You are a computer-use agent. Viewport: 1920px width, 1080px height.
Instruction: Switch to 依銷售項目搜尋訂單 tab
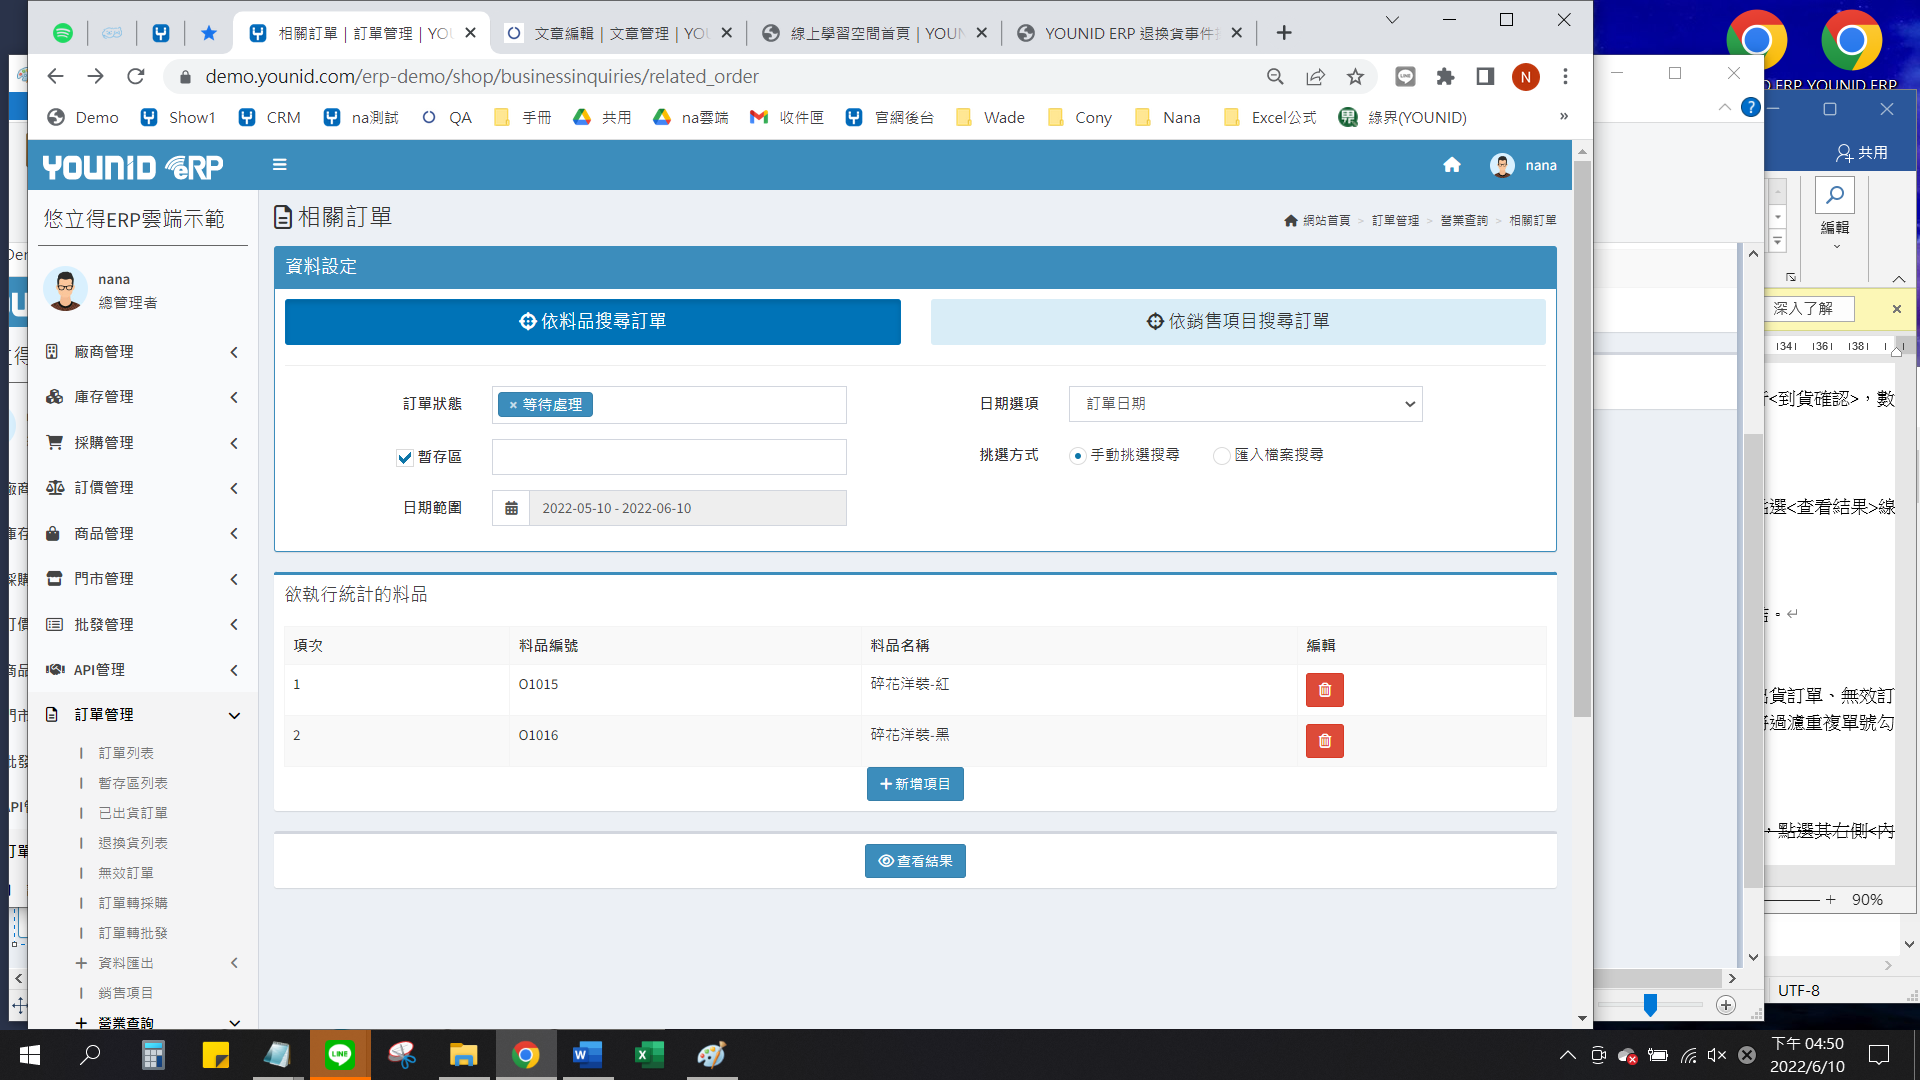point(1237,322)
